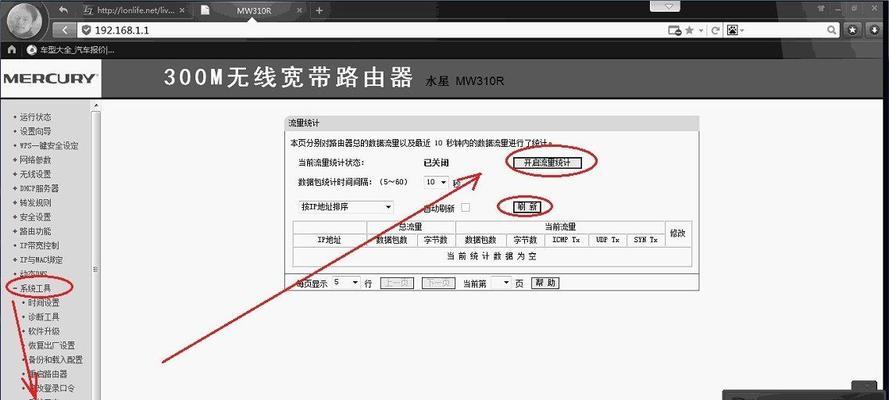Click the SYN Tx column header
The image size is (889, 400).
pyautogui.click(x=646, y=240)
